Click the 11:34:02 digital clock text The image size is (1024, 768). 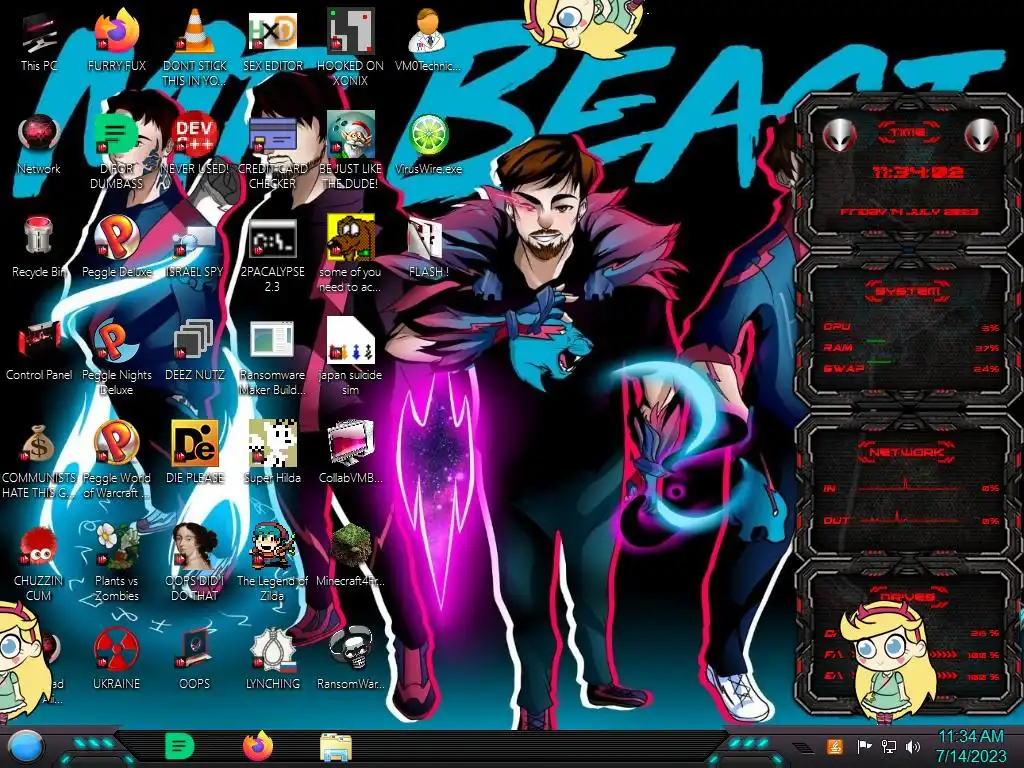[x=918, y=172]
